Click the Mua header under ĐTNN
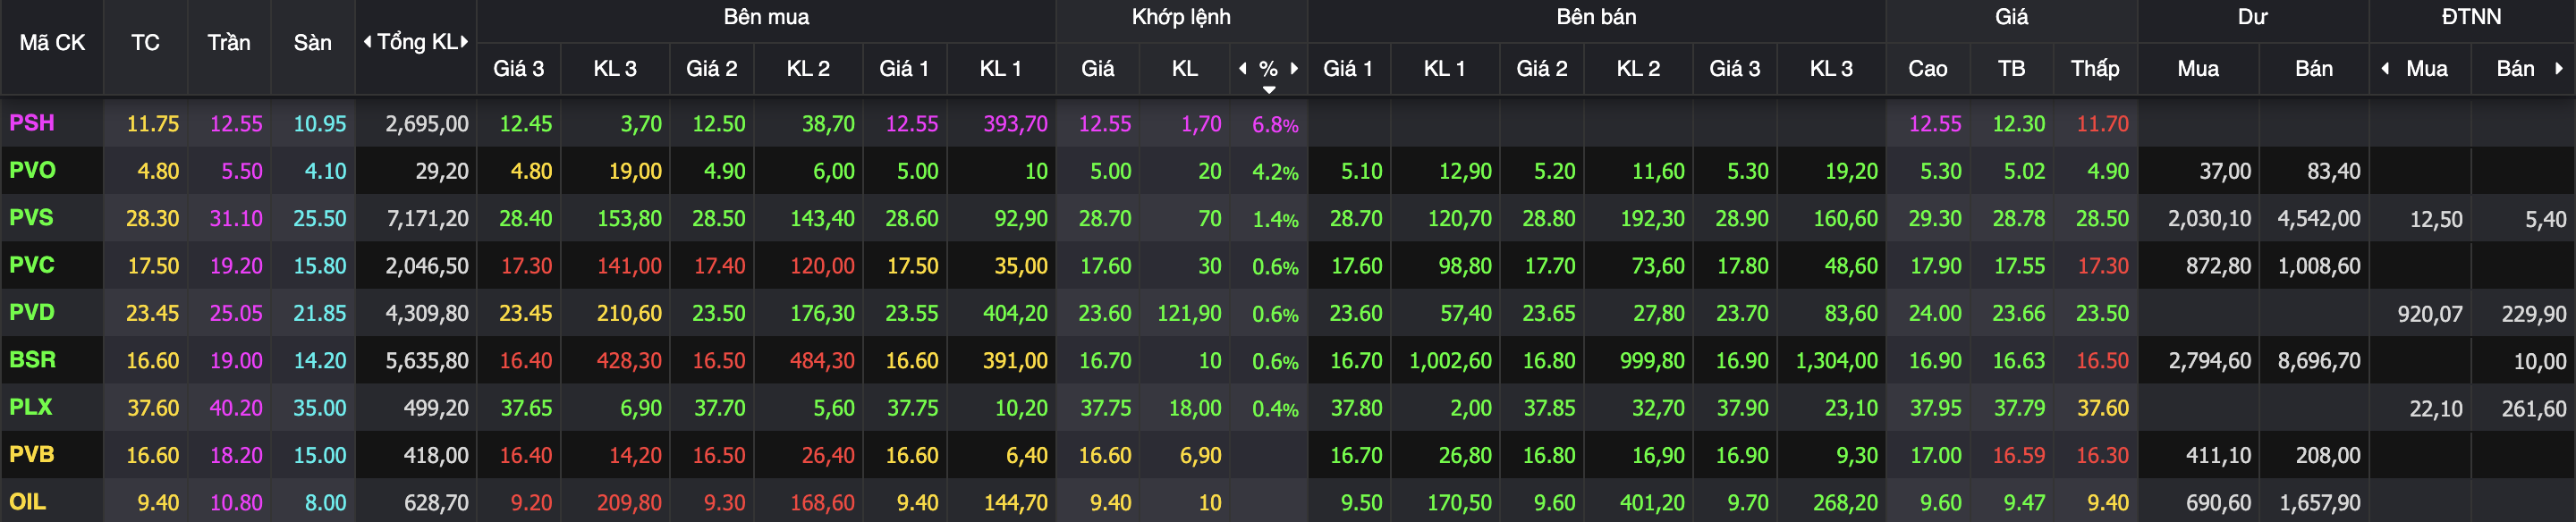 [2426, 69]
